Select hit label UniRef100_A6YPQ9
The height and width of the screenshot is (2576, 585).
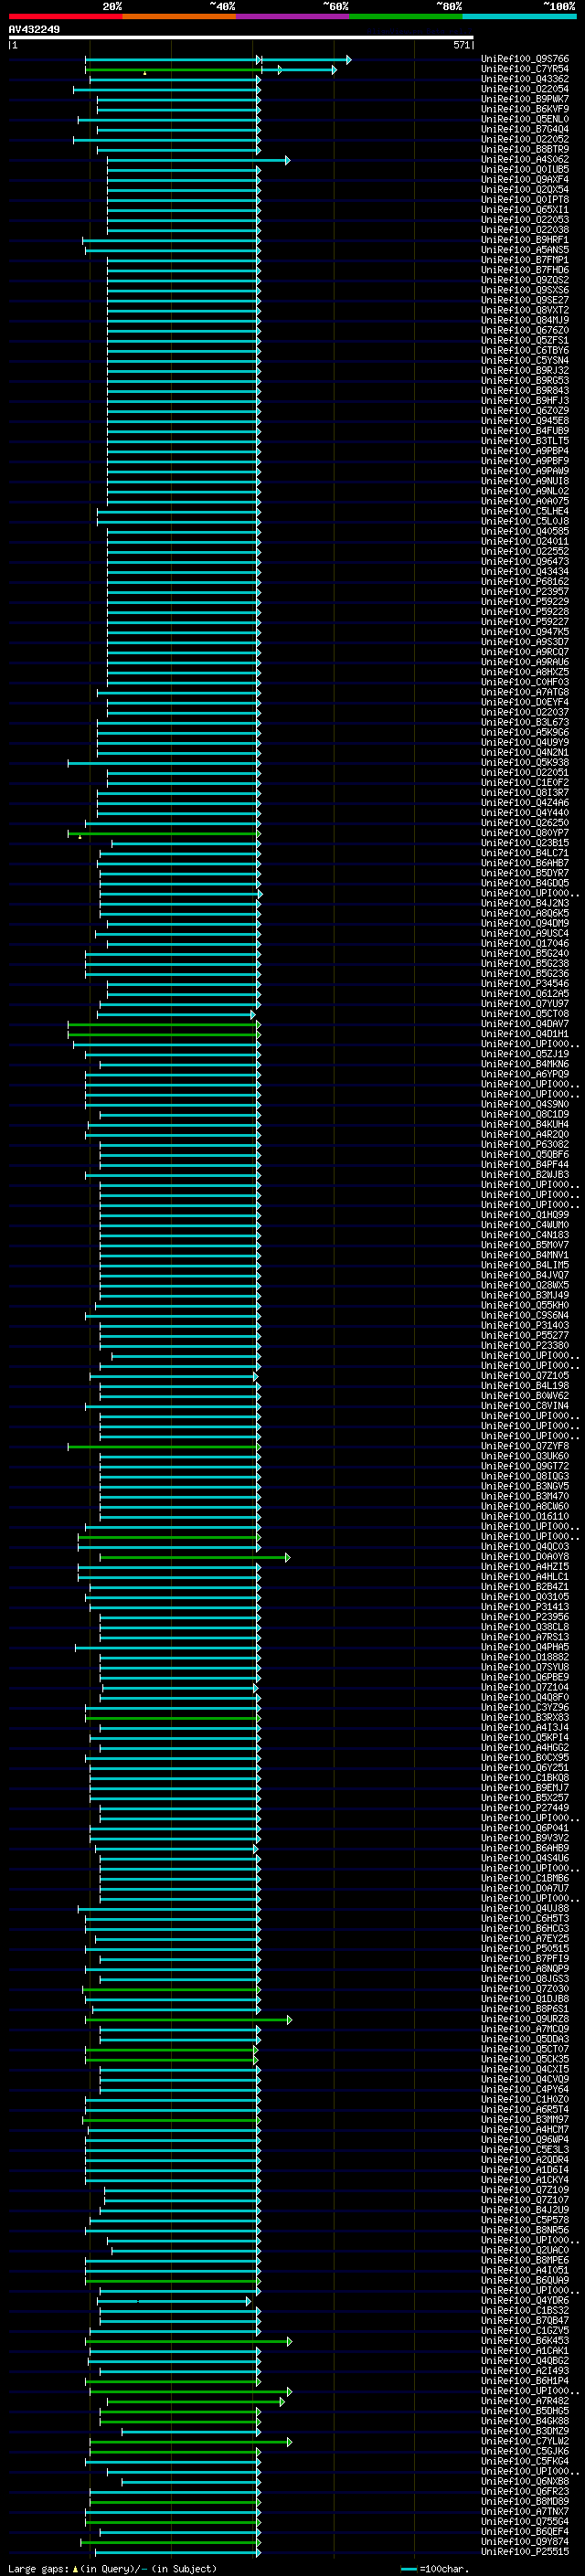525,1074
